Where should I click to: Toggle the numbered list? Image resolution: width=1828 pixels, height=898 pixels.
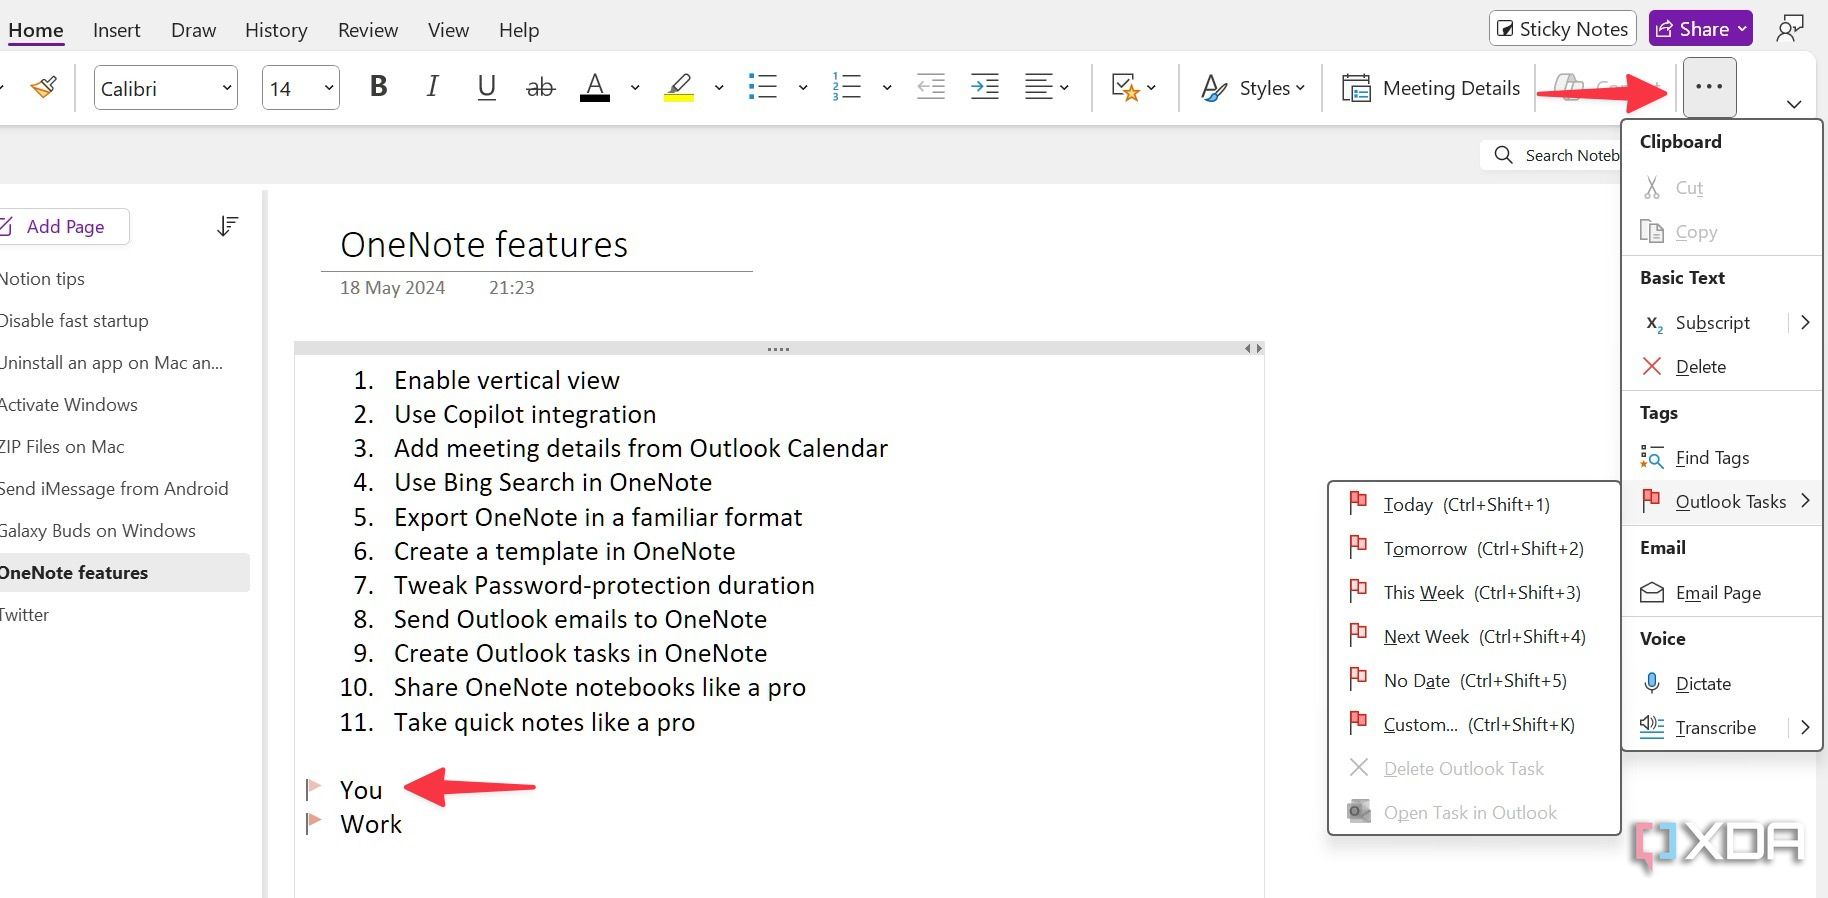pyautogui.click(x=847, y=87)
